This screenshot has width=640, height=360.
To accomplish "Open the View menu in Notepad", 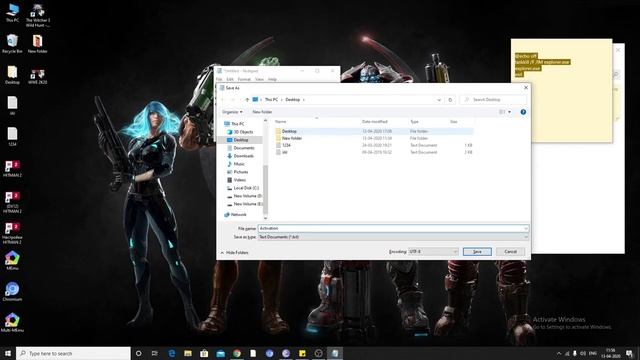I will (x=259, y=79).
